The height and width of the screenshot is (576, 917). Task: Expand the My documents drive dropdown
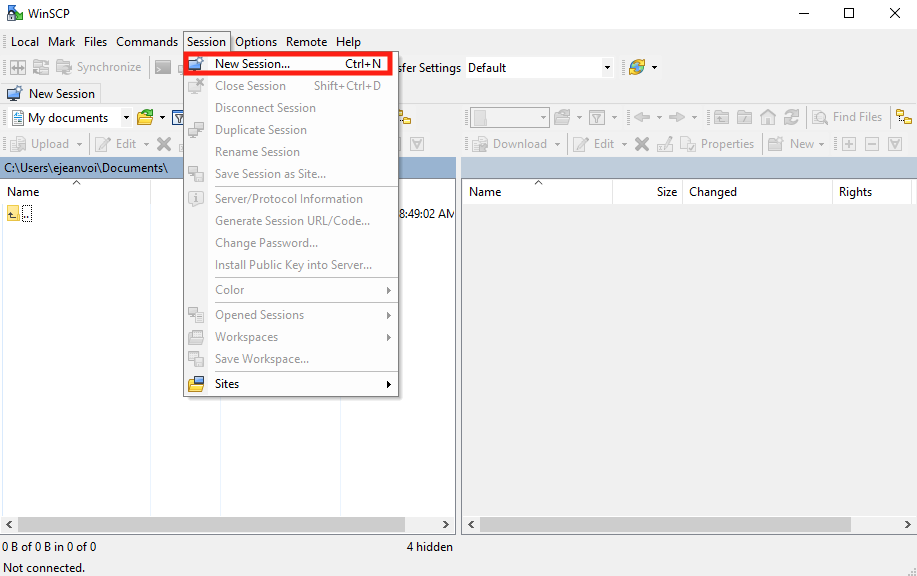point(126,118)
